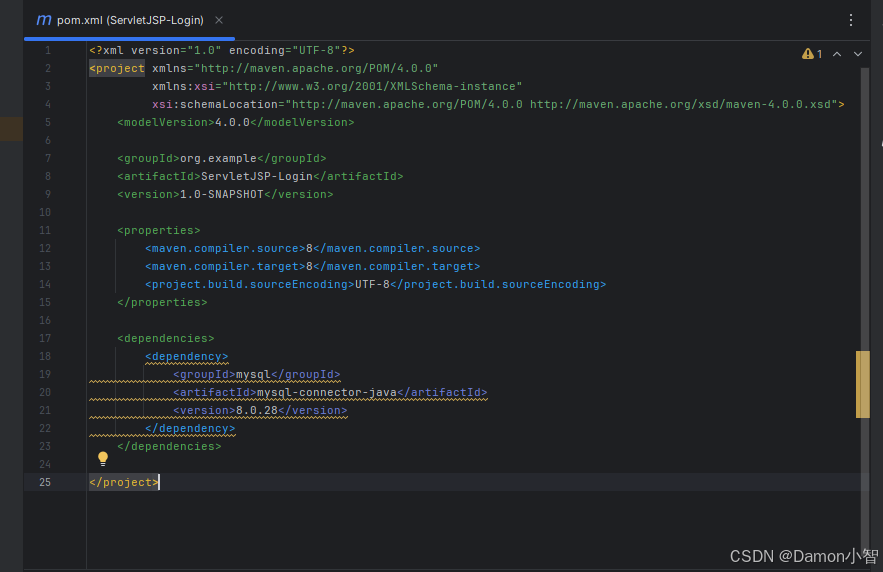Click the yellow warning triangle indicator
The height and width of the screenshot is (572, 883).
(x=808, y=53)
